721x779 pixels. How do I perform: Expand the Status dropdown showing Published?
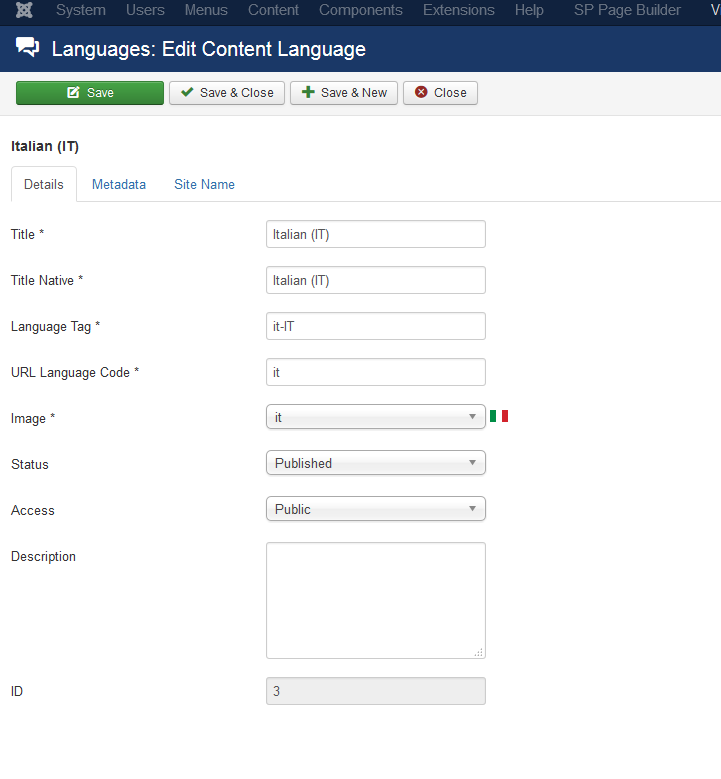375,463
